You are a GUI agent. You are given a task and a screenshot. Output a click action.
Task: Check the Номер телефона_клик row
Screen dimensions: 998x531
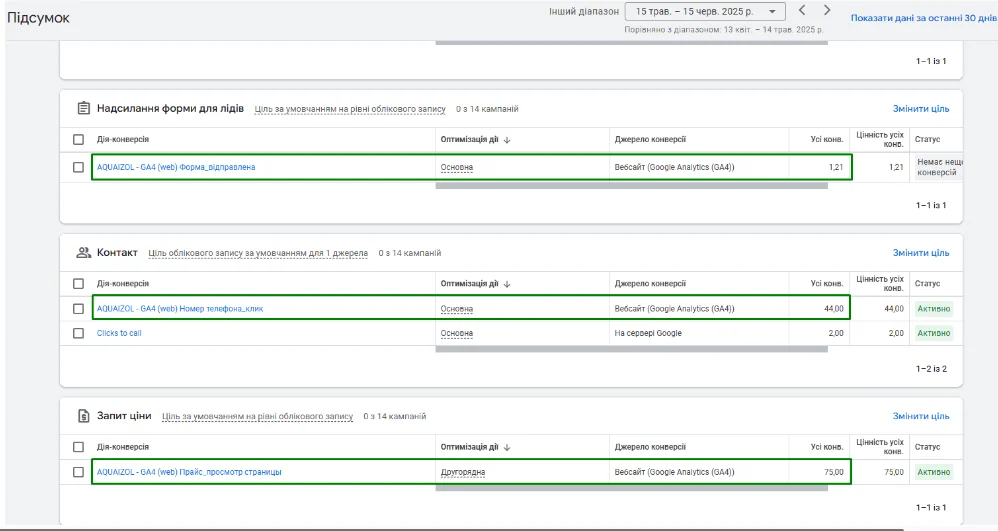pos(78,309)
